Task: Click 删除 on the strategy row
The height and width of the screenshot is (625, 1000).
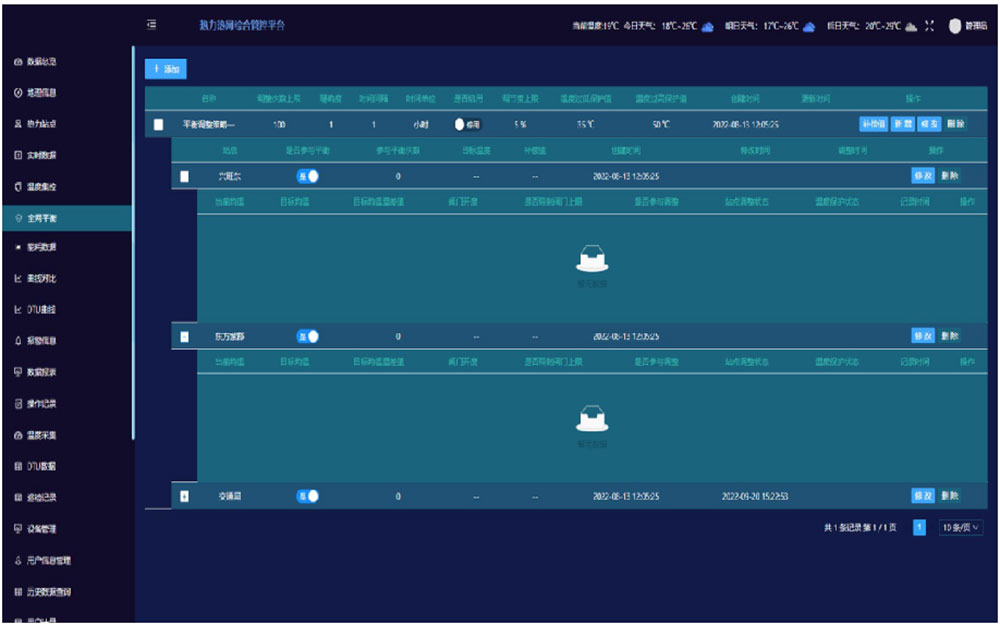Action: [x=955, y=124]
